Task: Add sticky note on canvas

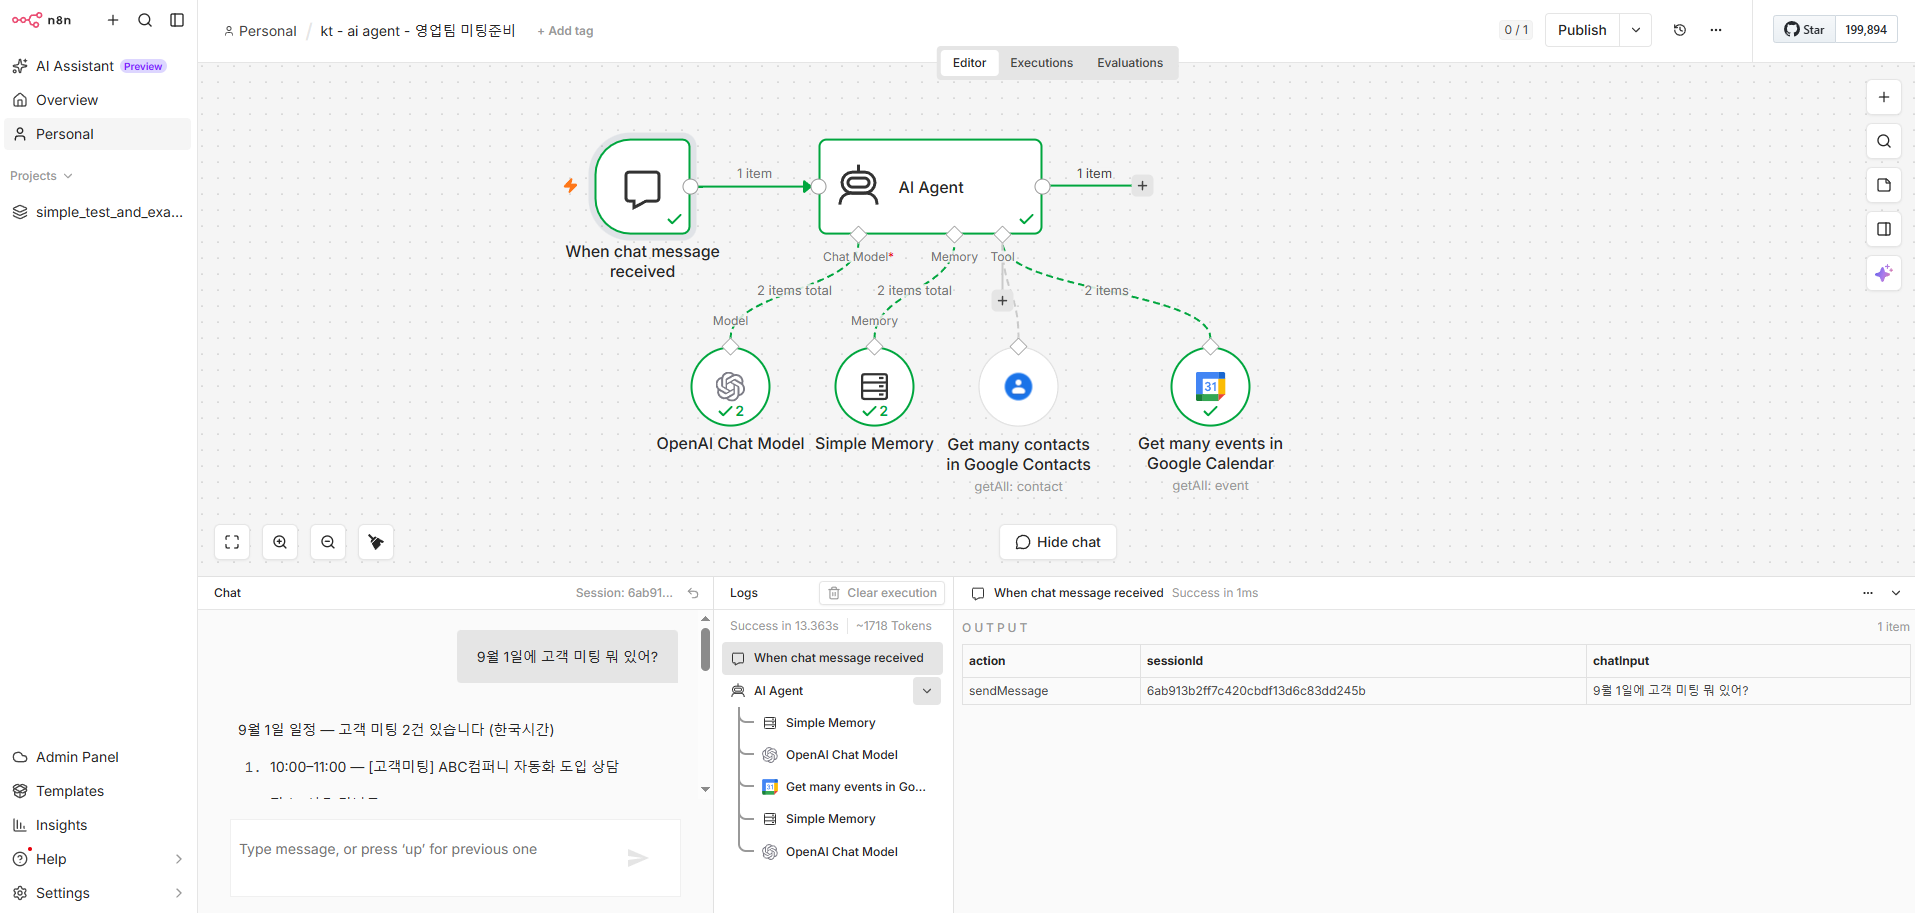Action: tap(1884, 185)
